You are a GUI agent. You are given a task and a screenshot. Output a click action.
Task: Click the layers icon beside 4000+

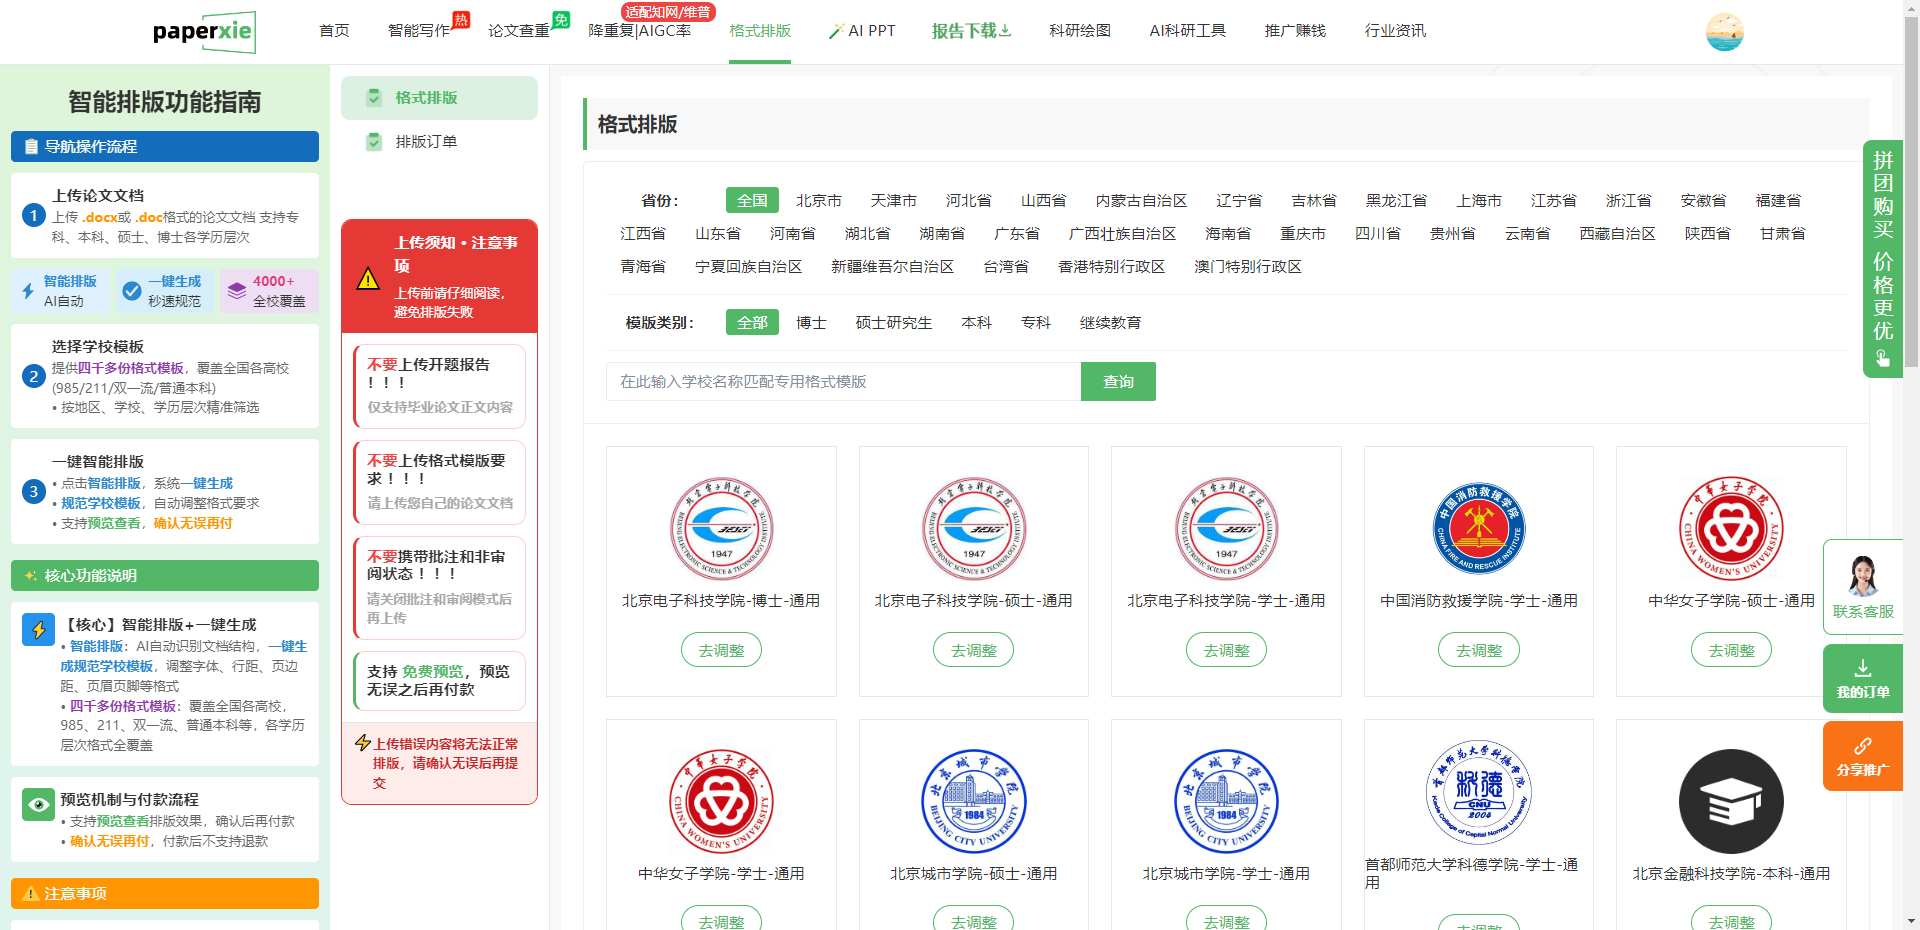[x=237, y=291]
